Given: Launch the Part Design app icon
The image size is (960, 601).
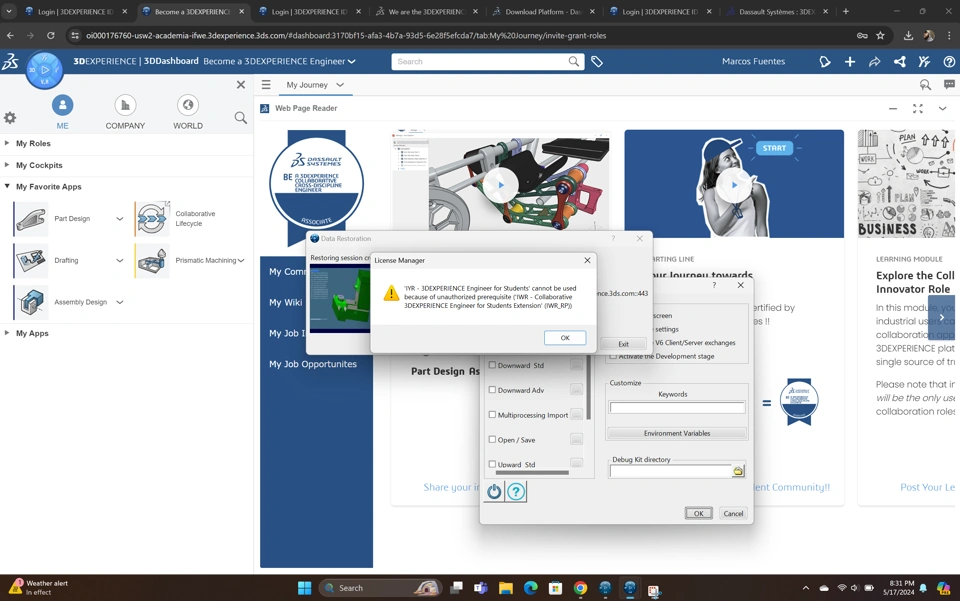Looking at the screenshot, I should pos(31,218).
